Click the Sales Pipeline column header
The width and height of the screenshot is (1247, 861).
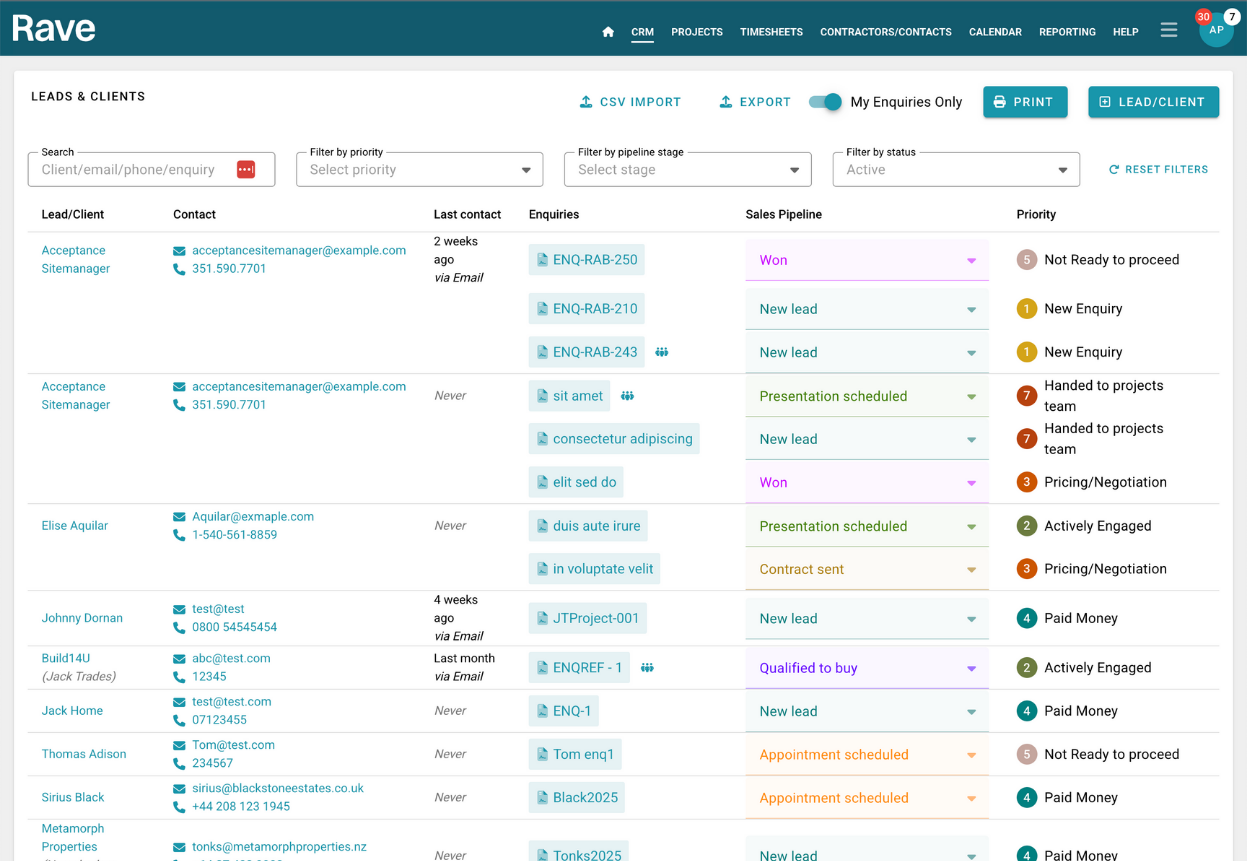(x=784, y=215)
